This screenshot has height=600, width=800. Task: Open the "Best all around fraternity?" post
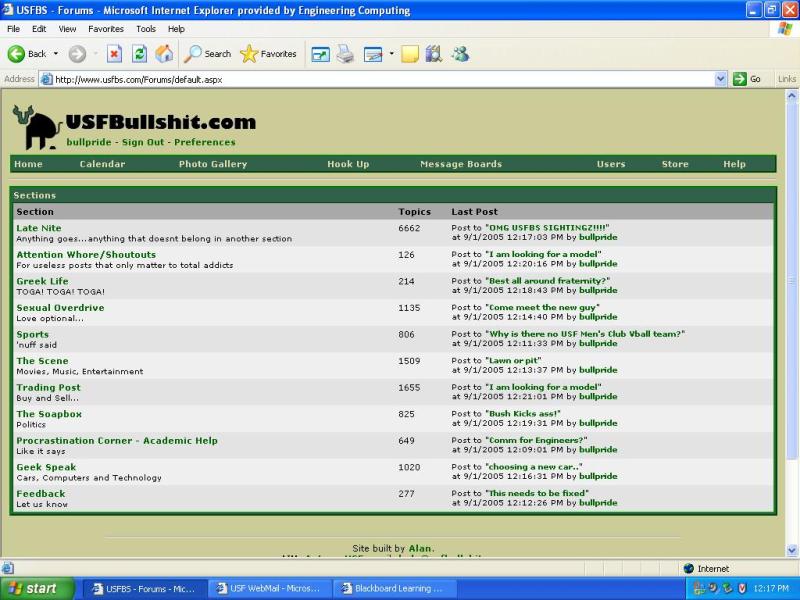point(547,281)
